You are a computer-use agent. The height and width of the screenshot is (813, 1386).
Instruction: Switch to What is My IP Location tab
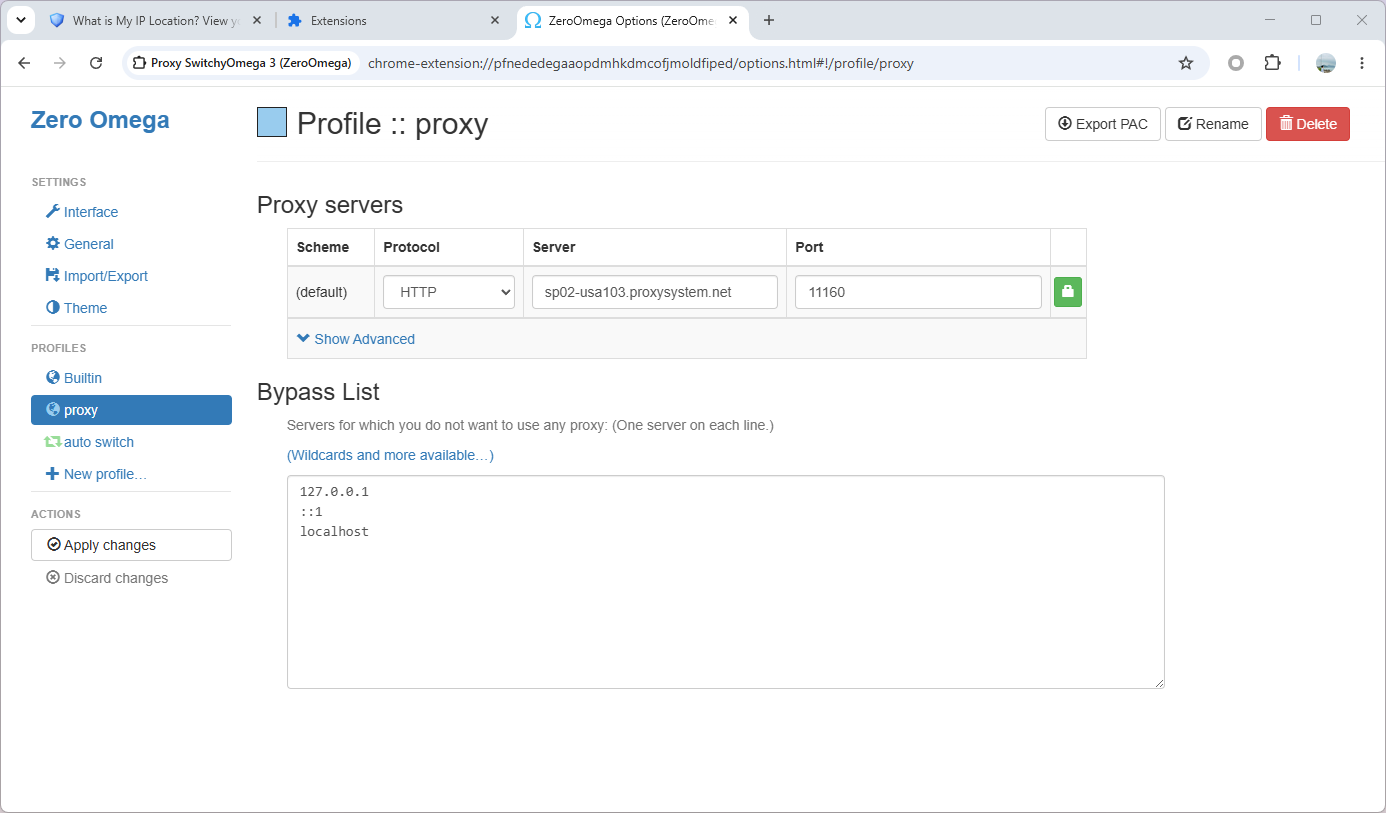click(157, 20)
